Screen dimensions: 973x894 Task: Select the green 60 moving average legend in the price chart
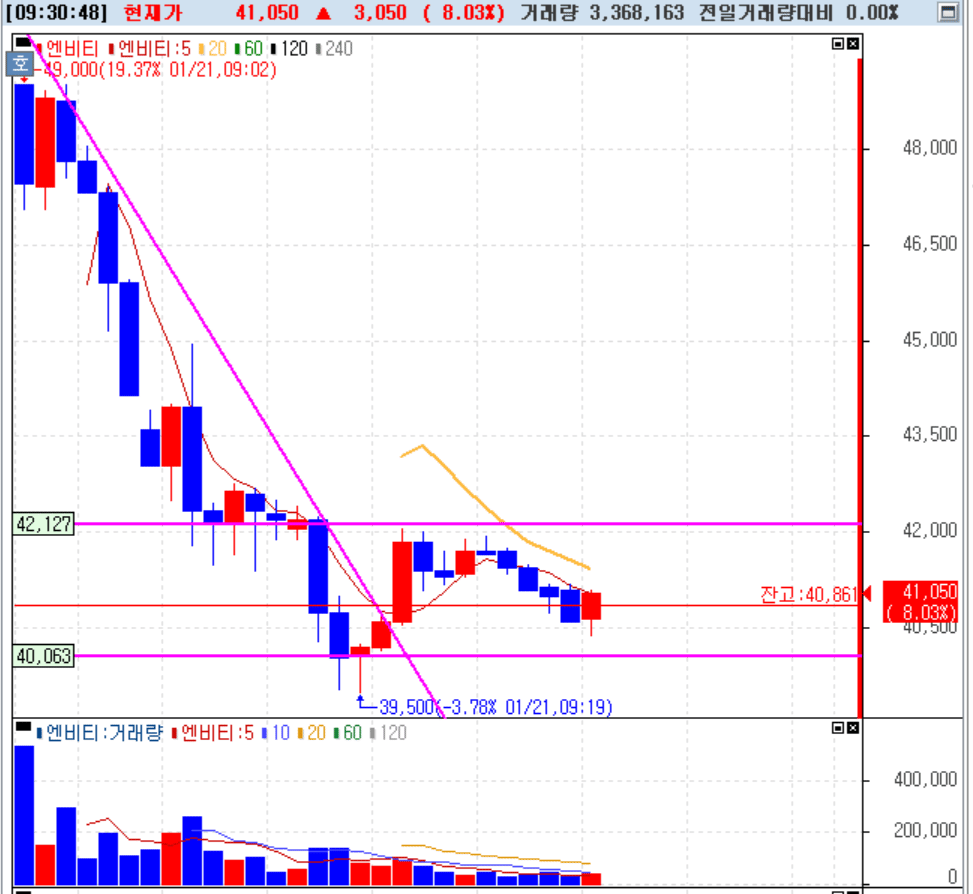coord(249,49)
